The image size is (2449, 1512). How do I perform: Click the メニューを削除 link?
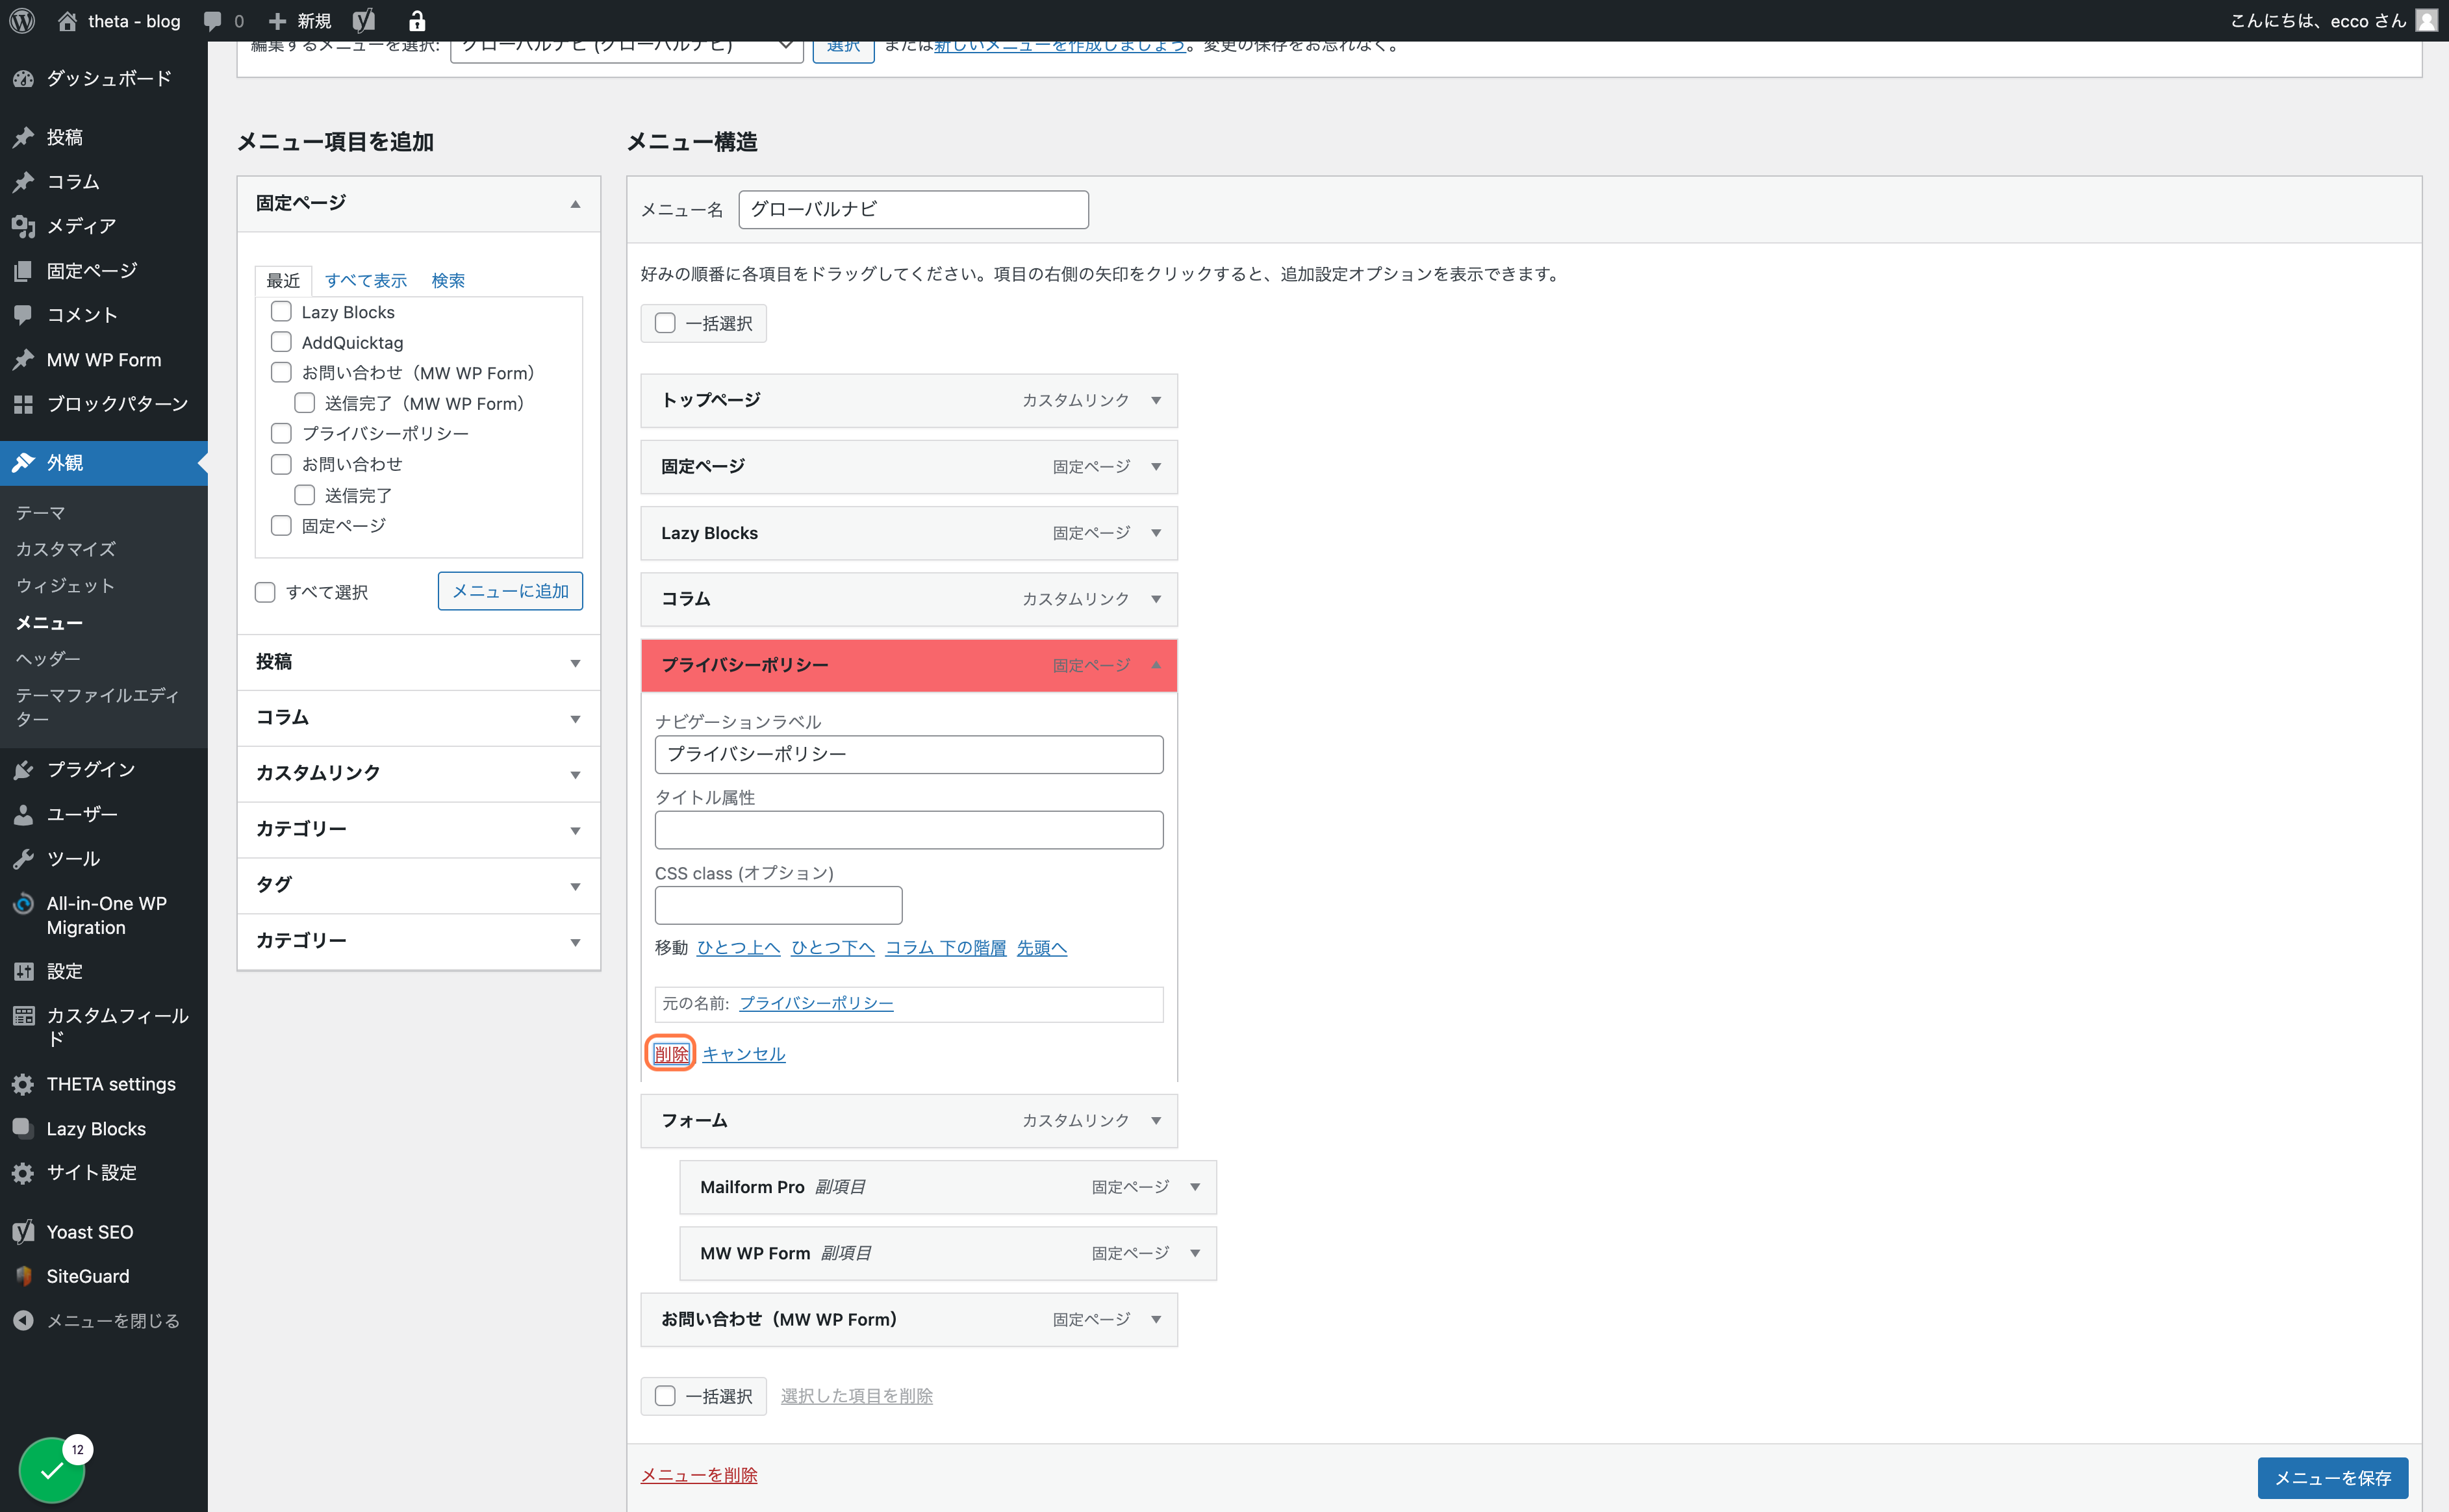[699, 1475]
